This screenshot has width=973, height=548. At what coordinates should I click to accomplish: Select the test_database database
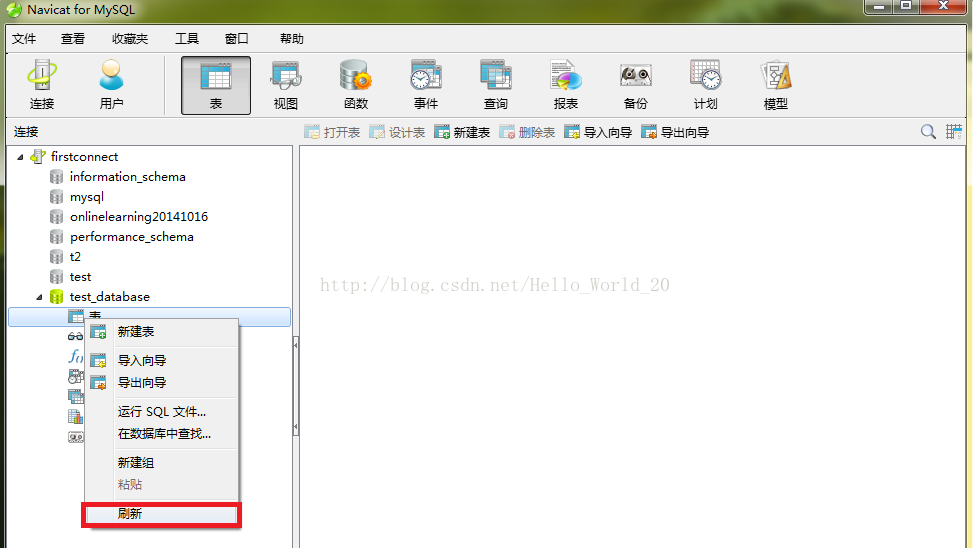[109, 297]
